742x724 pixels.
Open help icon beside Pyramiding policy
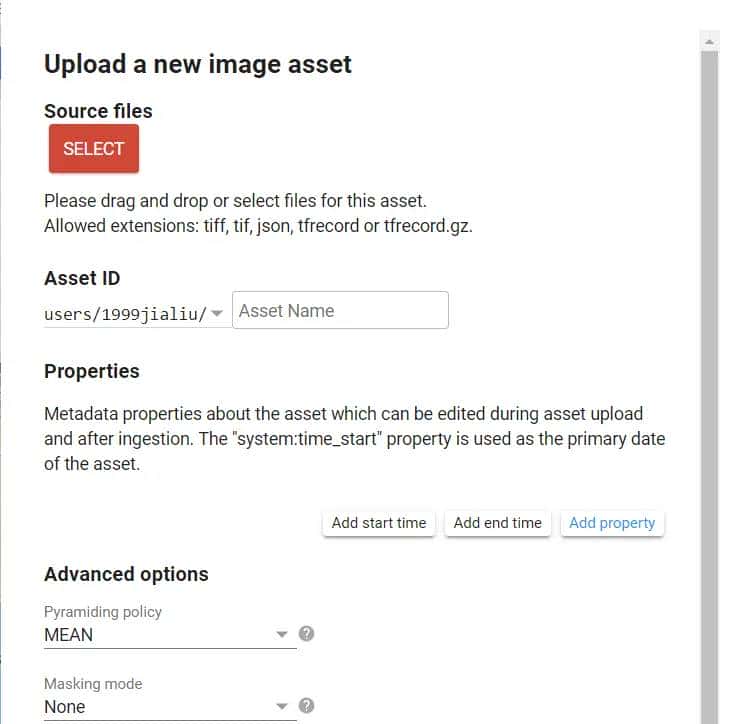click(x=307, y=633)
